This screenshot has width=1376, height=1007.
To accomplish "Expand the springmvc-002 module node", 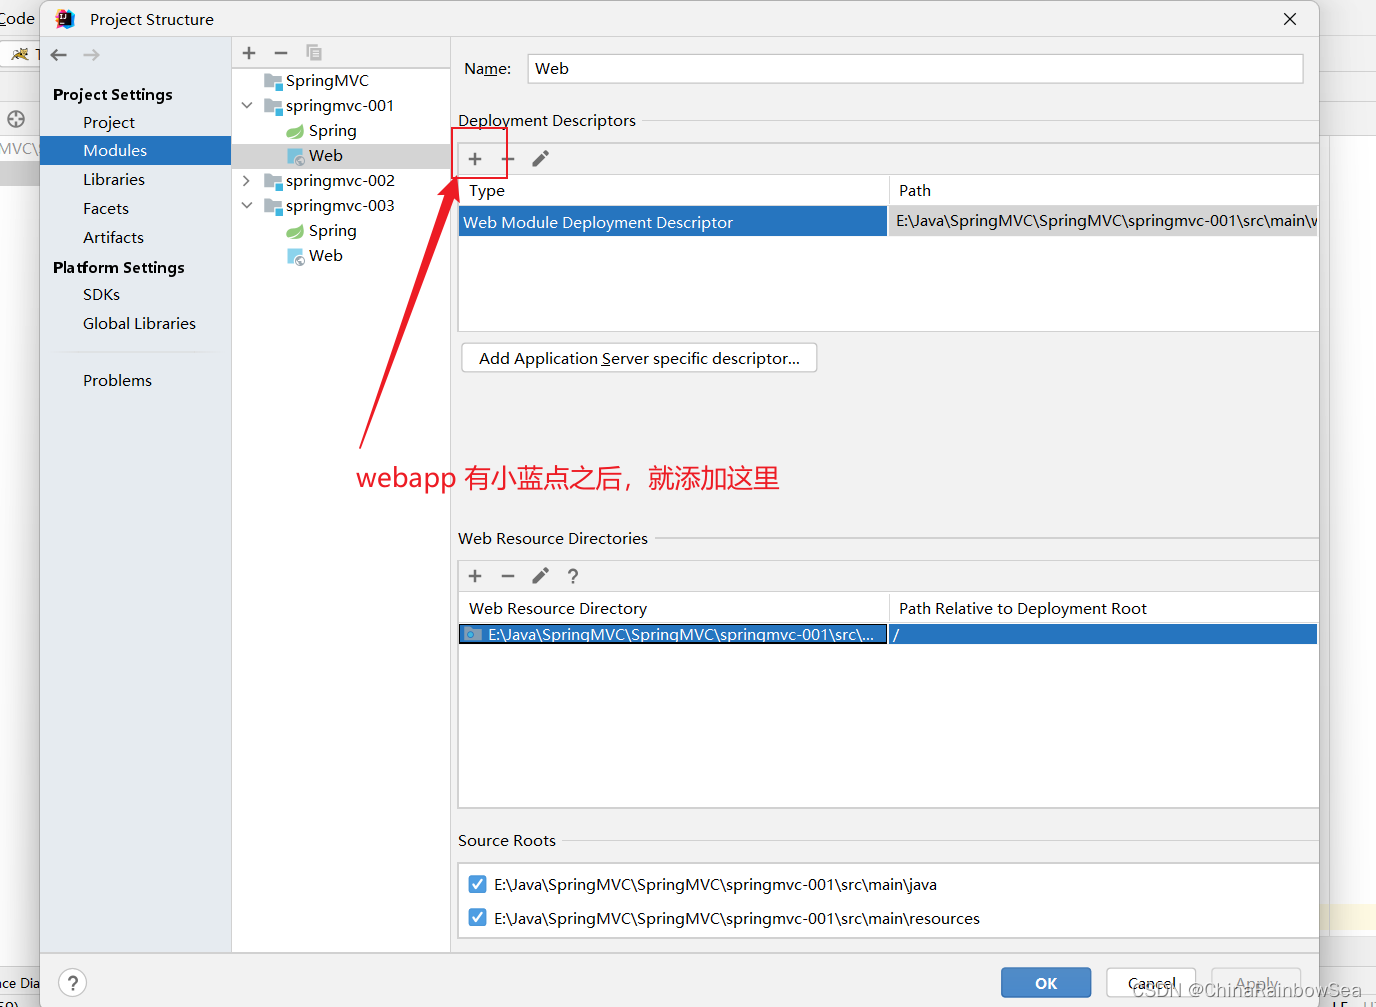I will tap(247, 181).
